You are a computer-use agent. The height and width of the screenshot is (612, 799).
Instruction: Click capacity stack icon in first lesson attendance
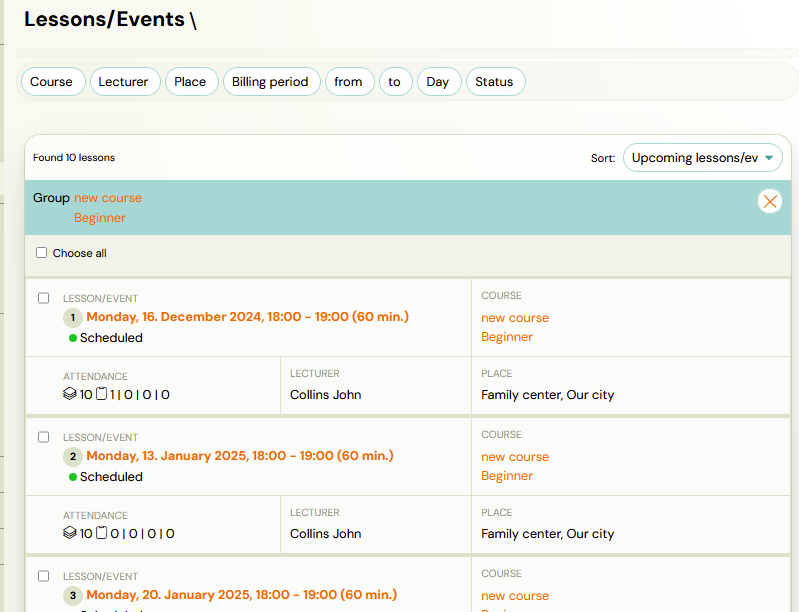70,395
